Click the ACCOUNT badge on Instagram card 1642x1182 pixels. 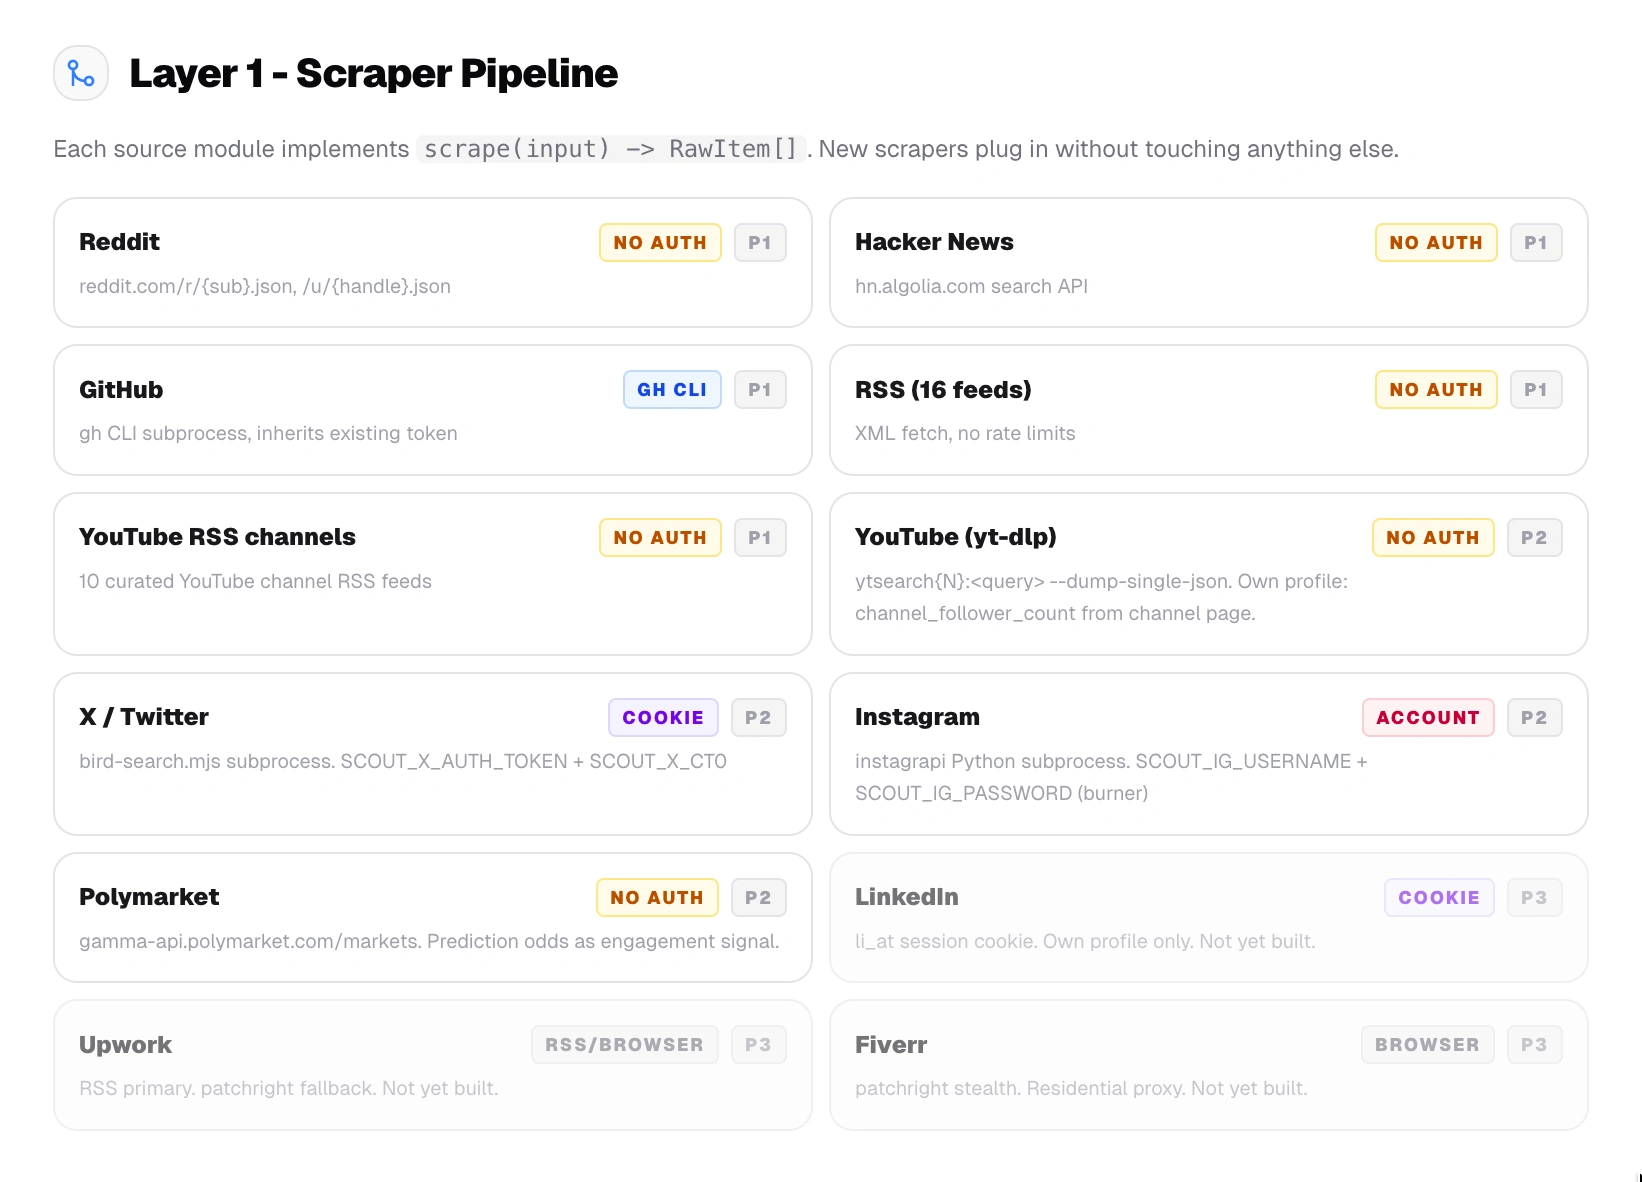tap(1427, 718)
